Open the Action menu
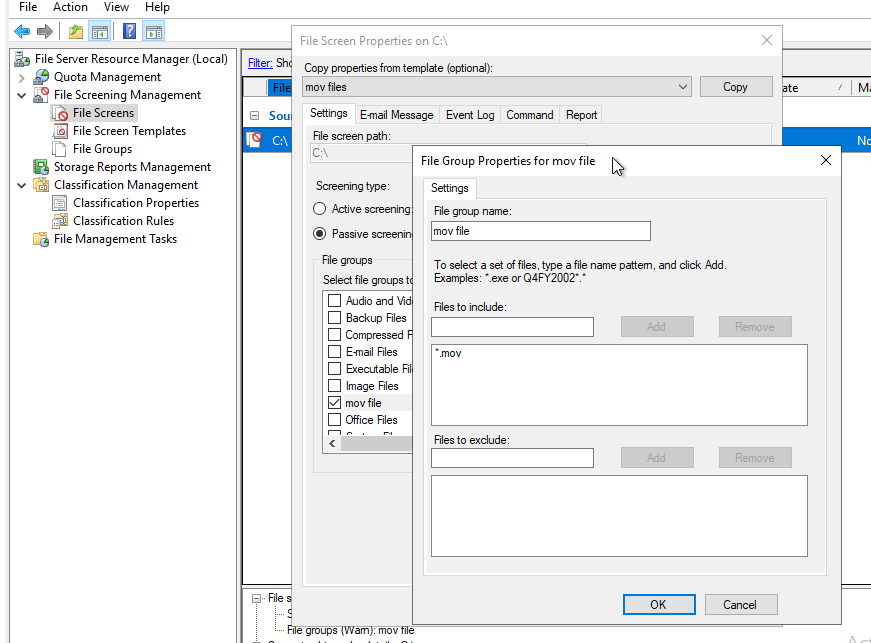Viewport: 871px width, 643px height. [x=70, y=7]
